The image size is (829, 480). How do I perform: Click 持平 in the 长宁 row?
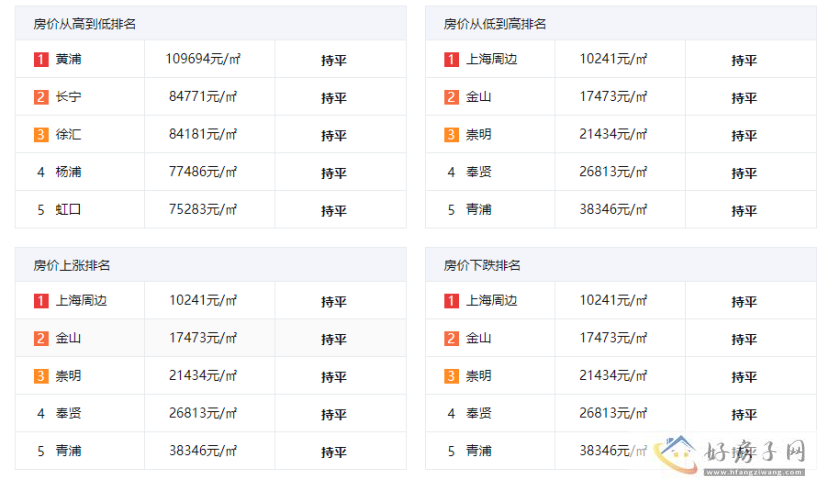click(x=334, y=98)
